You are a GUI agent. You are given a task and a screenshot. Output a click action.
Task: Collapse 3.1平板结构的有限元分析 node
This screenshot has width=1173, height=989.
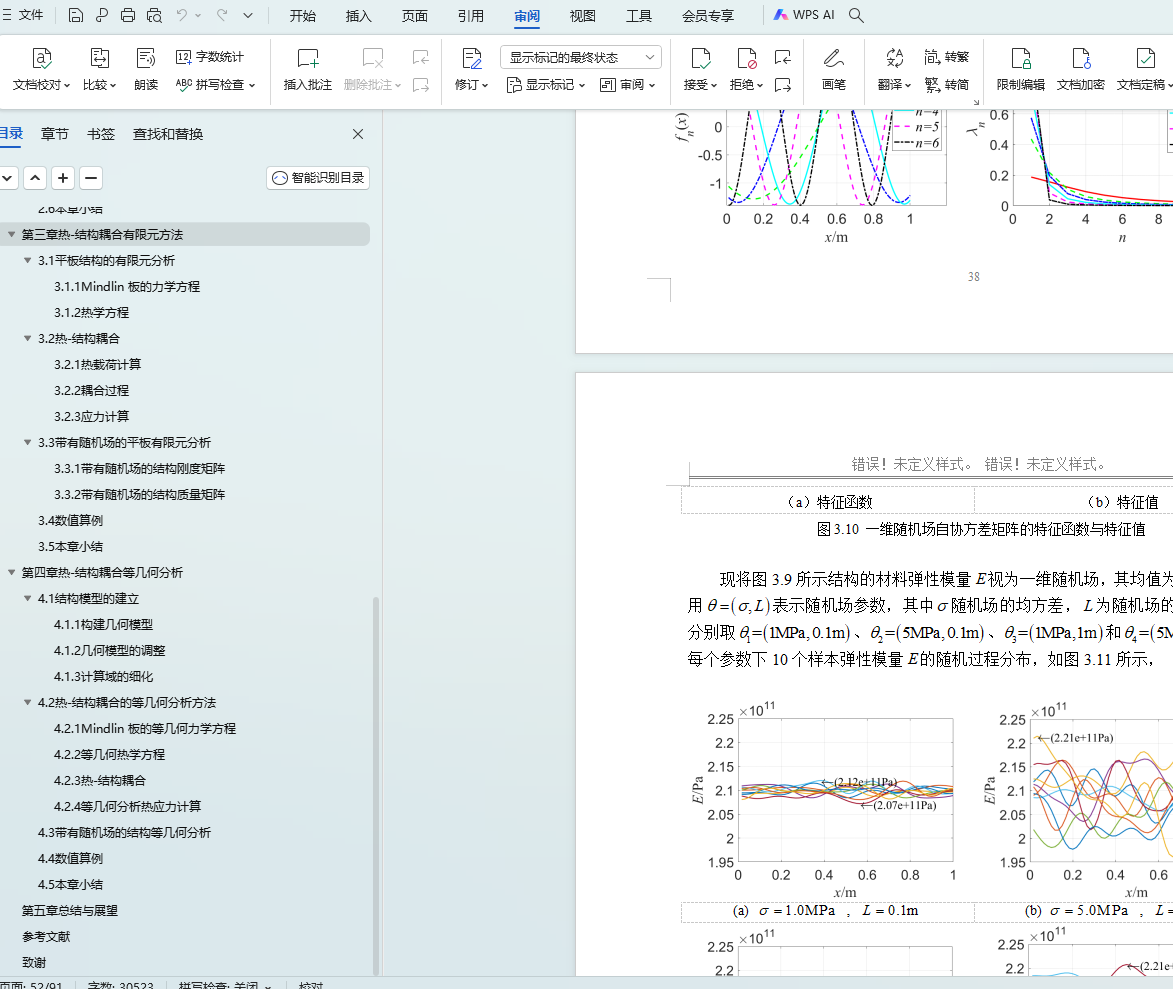coord(28,260)
